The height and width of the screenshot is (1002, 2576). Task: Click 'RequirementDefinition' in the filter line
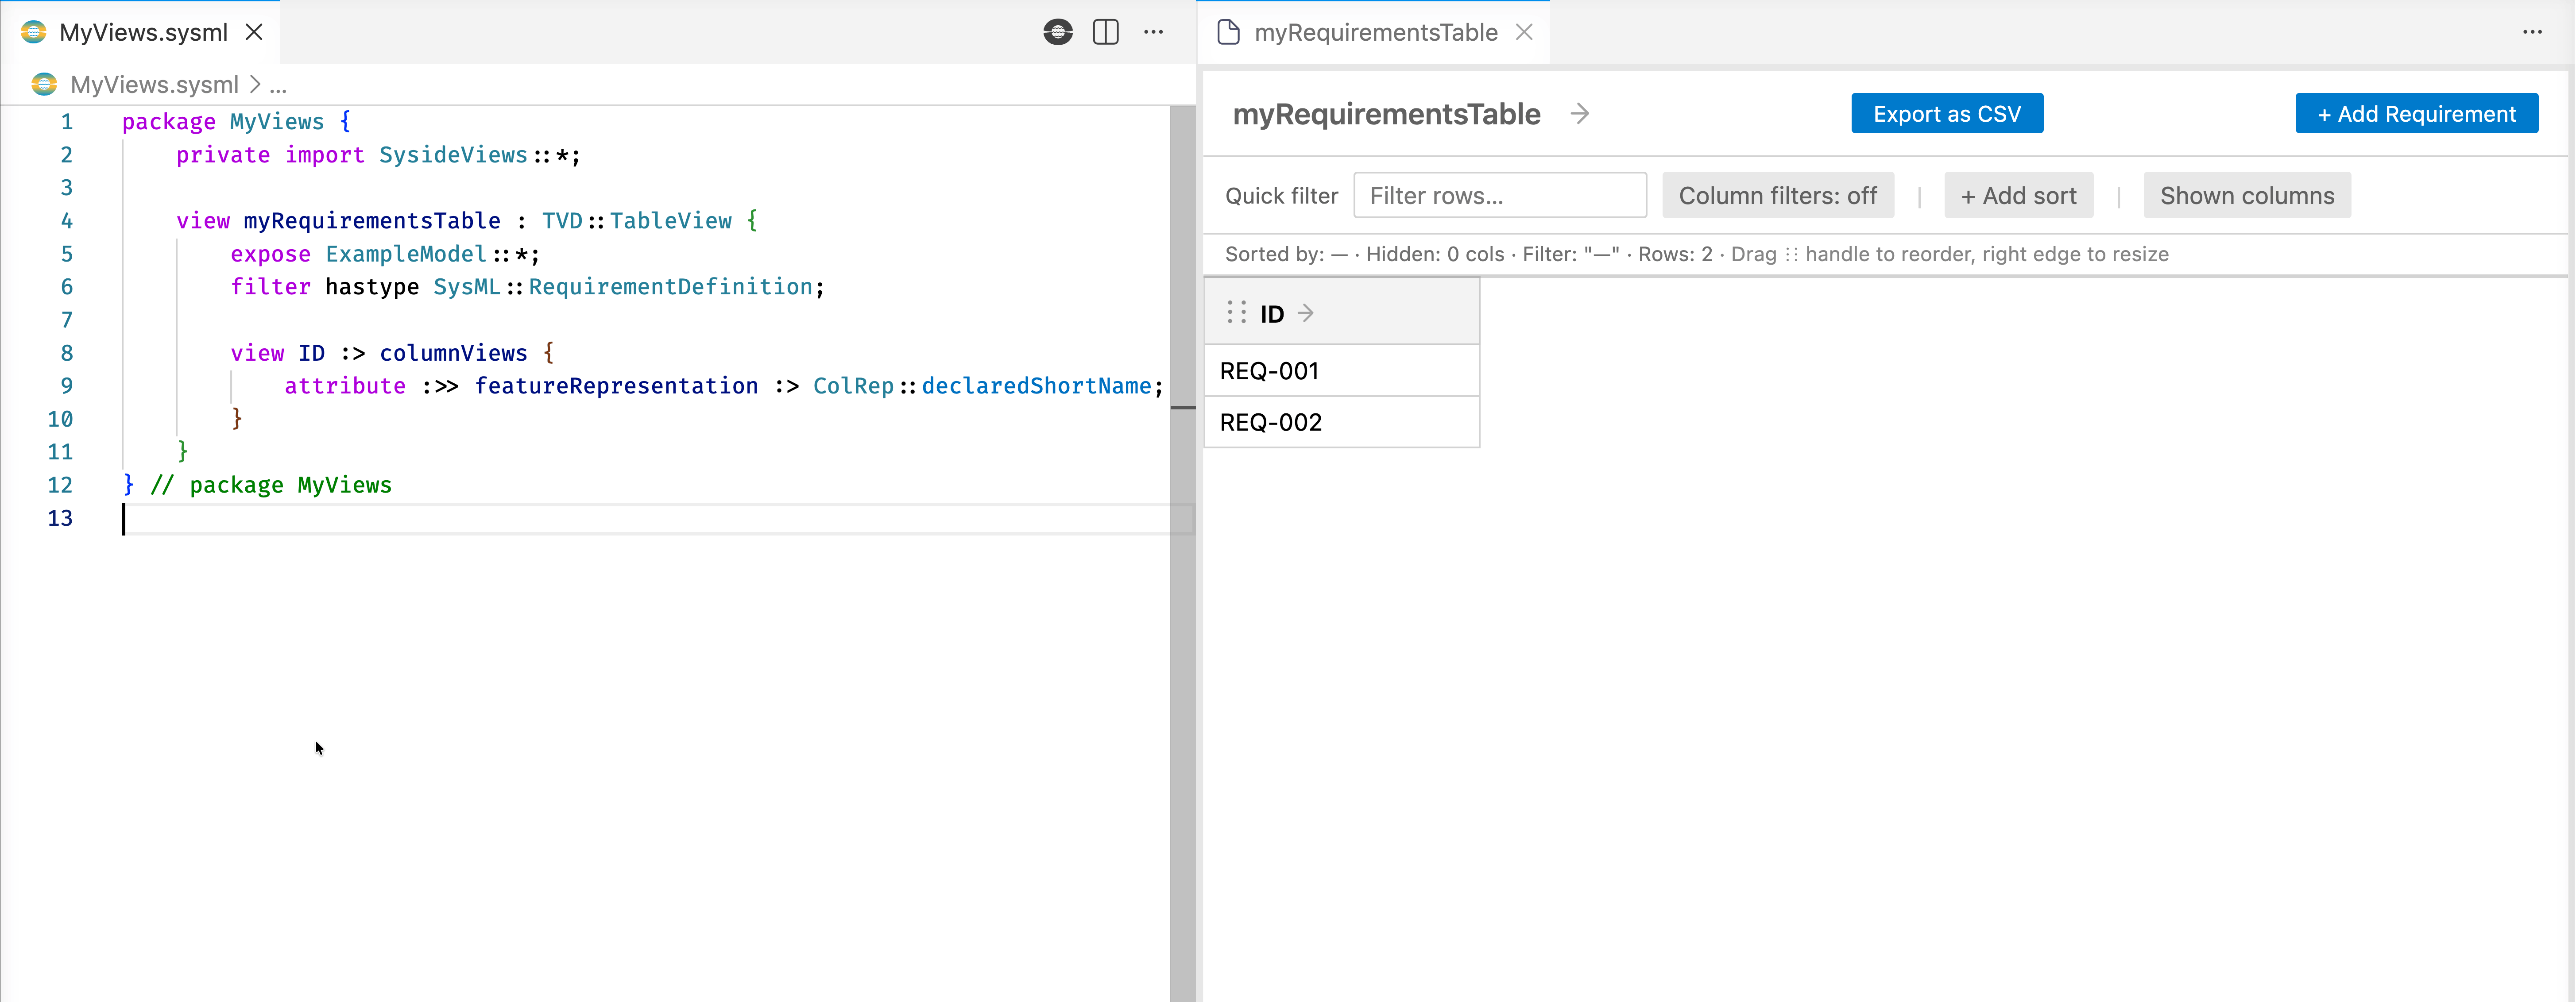pyautogui.click(x=671, y=287)
